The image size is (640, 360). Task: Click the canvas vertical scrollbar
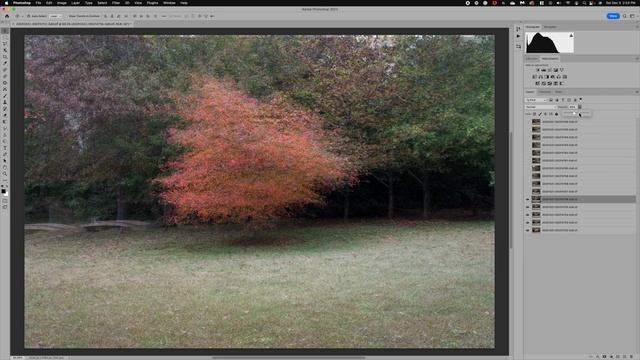(511, 190)
